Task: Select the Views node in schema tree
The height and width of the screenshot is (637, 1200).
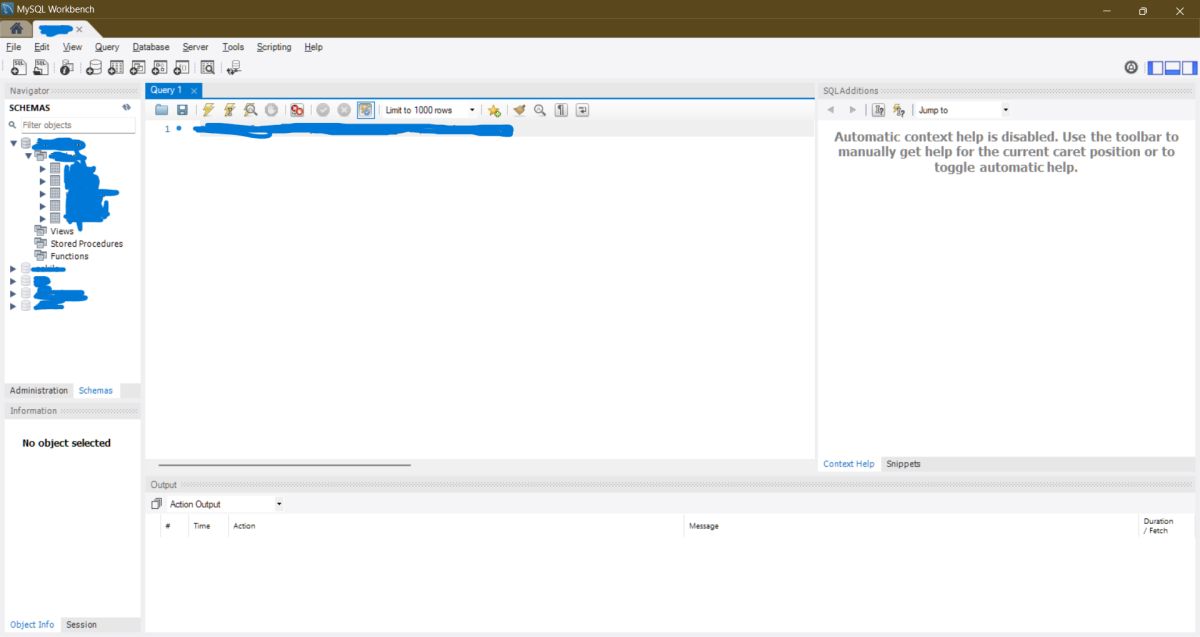Action: [x=62, y=231]
